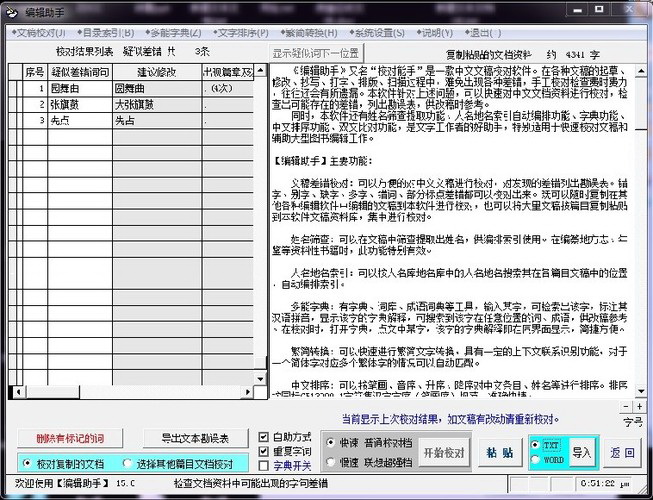Click the results table scroll right arrow
The width and height of the screenshot is (653, 500).
[x=248, y=392]
